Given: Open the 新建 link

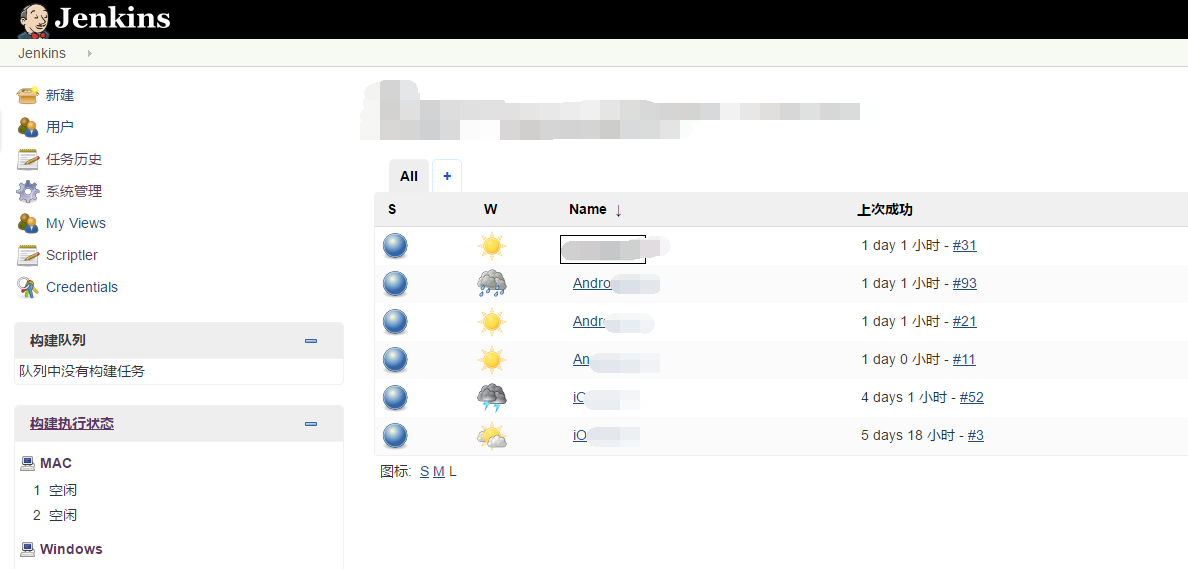Looking at the screenshot, I should point(60,95).
